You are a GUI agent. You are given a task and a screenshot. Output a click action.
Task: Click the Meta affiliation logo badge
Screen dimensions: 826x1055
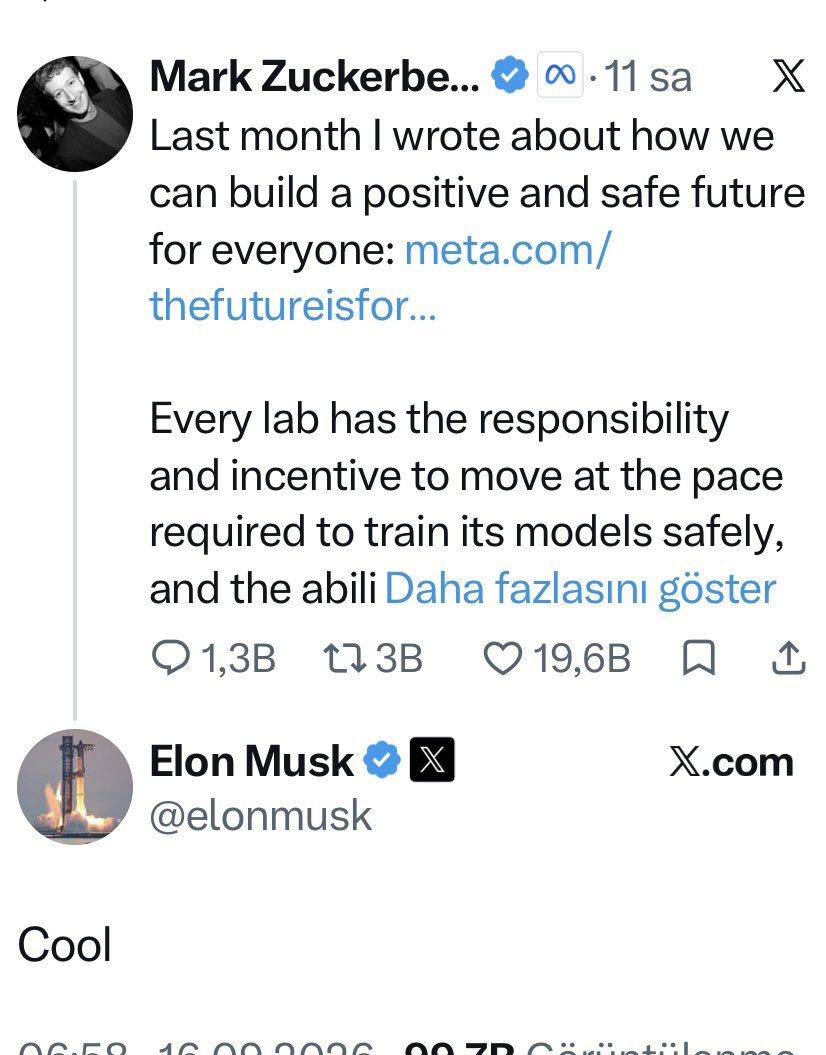pos(560,75)
